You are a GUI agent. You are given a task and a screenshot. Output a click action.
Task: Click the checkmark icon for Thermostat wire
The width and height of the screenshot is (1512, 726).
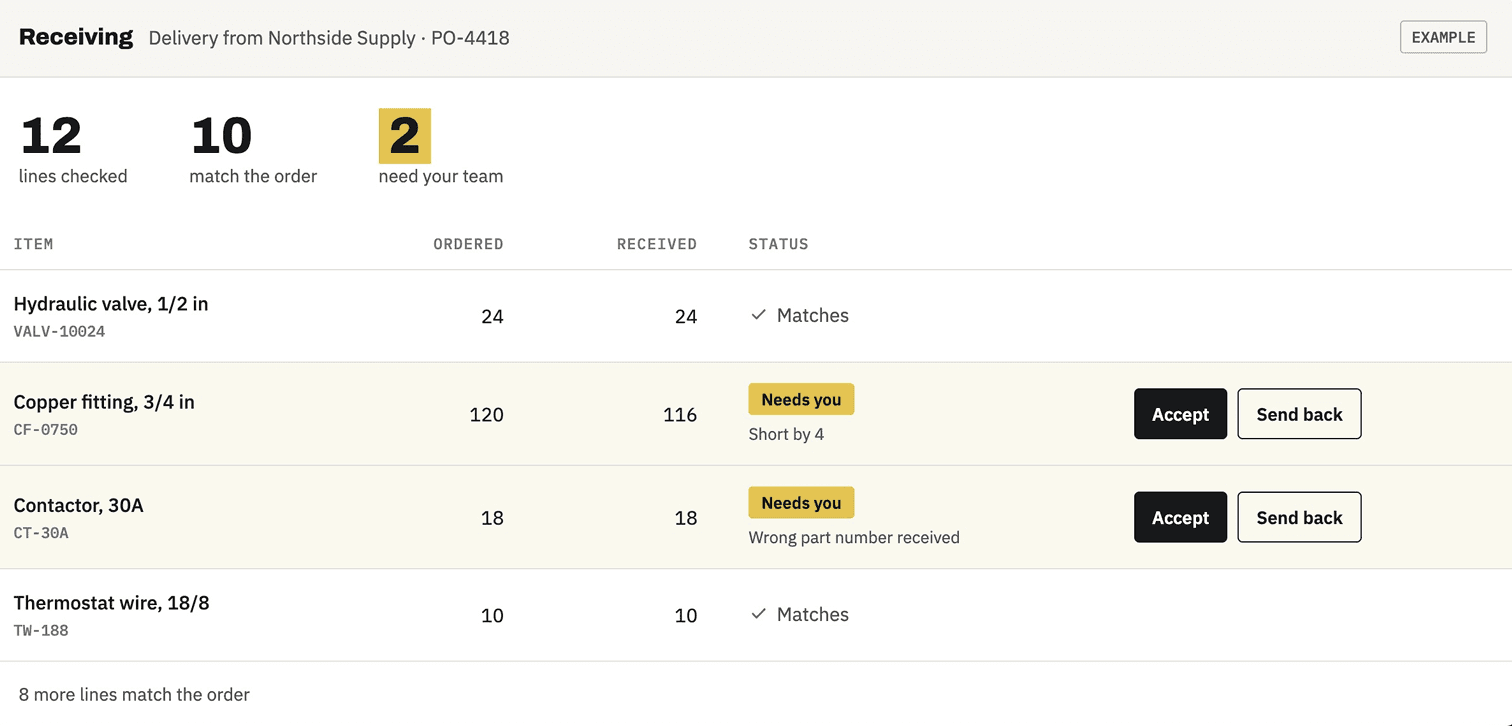coord(759,614)
